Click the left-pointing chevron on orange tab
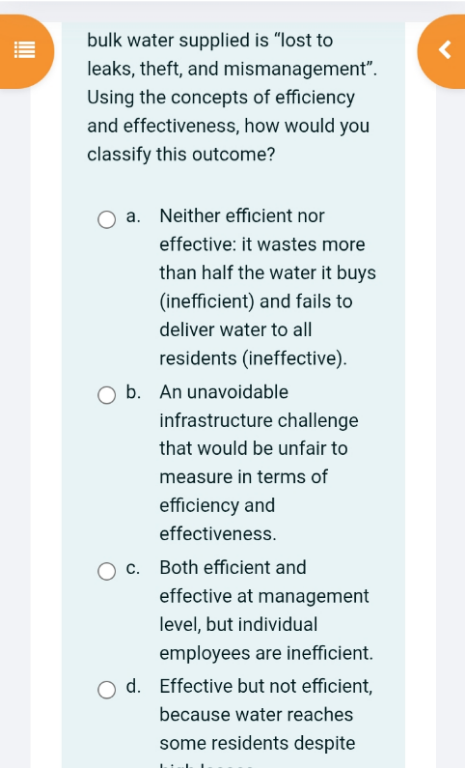 point(444,50)
